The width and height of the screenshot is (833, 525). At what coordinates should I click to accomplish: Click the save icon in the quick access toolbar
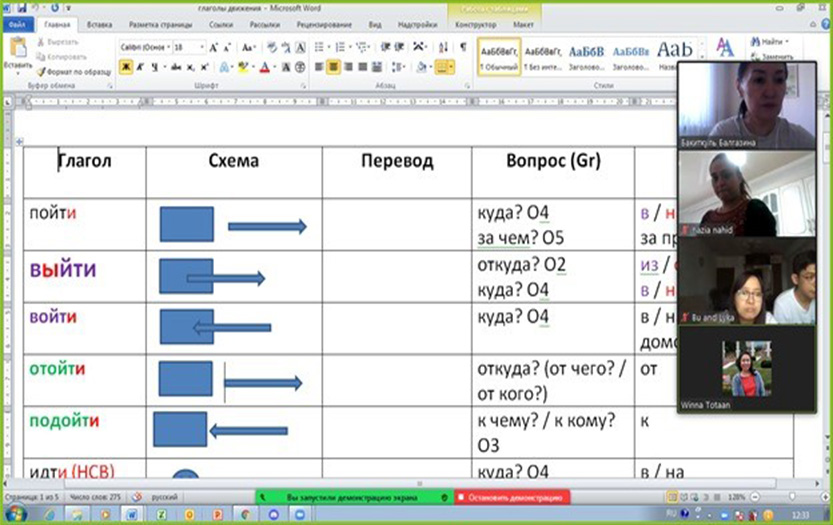click(22, 8)
